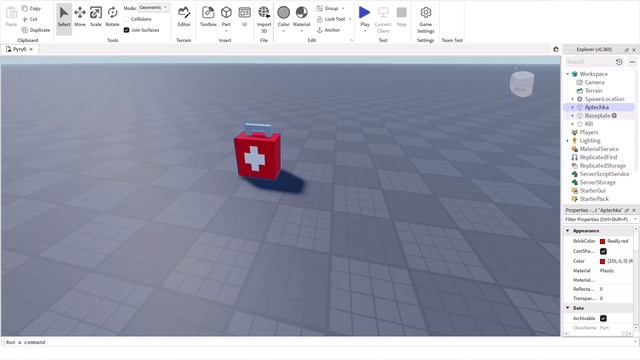This screenshot has height=360, width=640.
Task: Collapse the Workspace tree node
Action: [568, 74]
